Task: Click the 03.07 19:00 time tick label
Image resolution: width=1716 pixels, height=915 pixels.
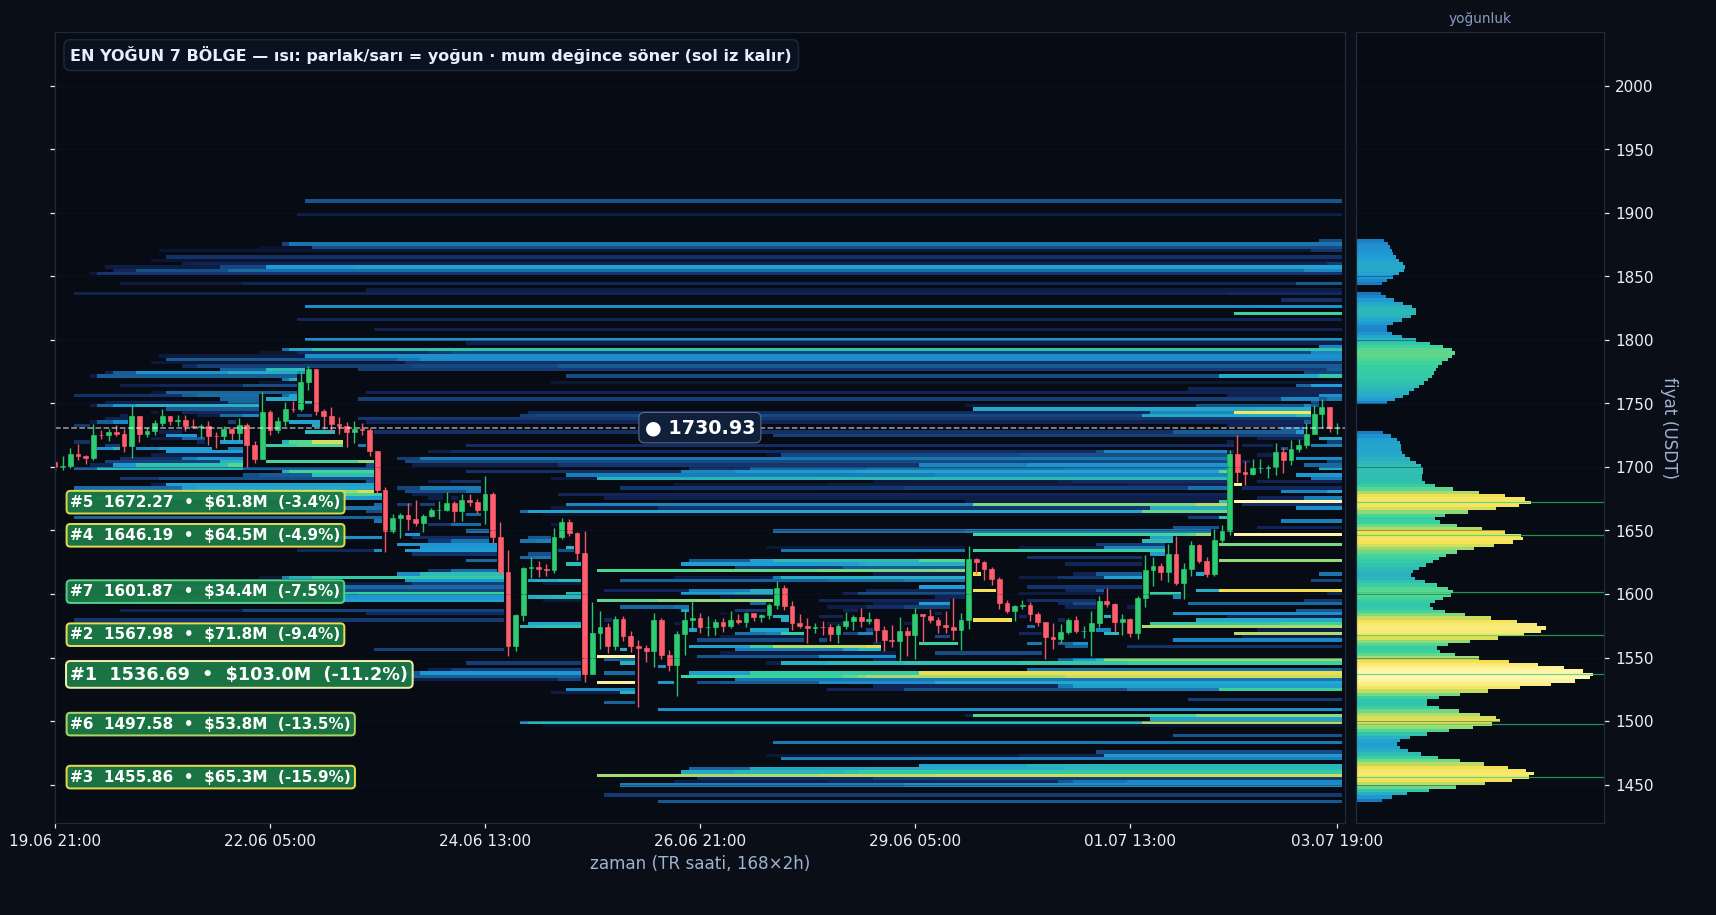Action: click(x=1337, y=841)
